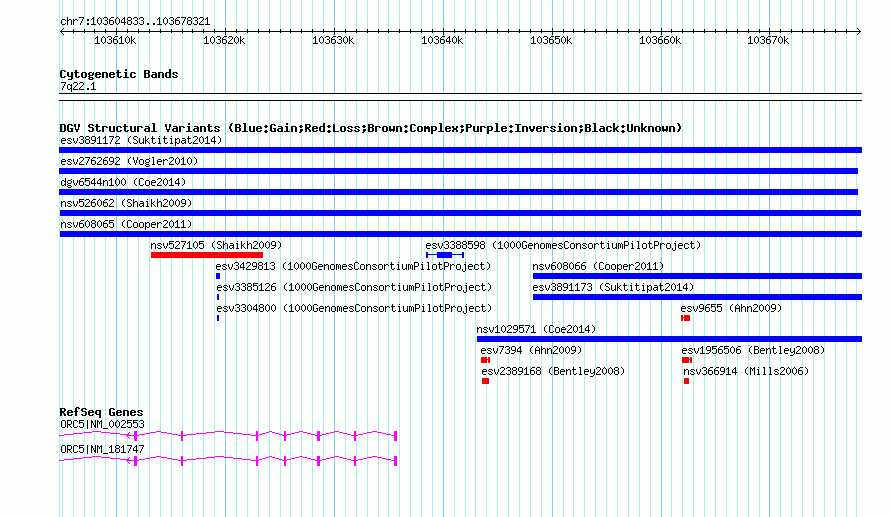Click the 103620k ruler tick label
This screenshot has width=890, height=517.
(x=224, y=41)
